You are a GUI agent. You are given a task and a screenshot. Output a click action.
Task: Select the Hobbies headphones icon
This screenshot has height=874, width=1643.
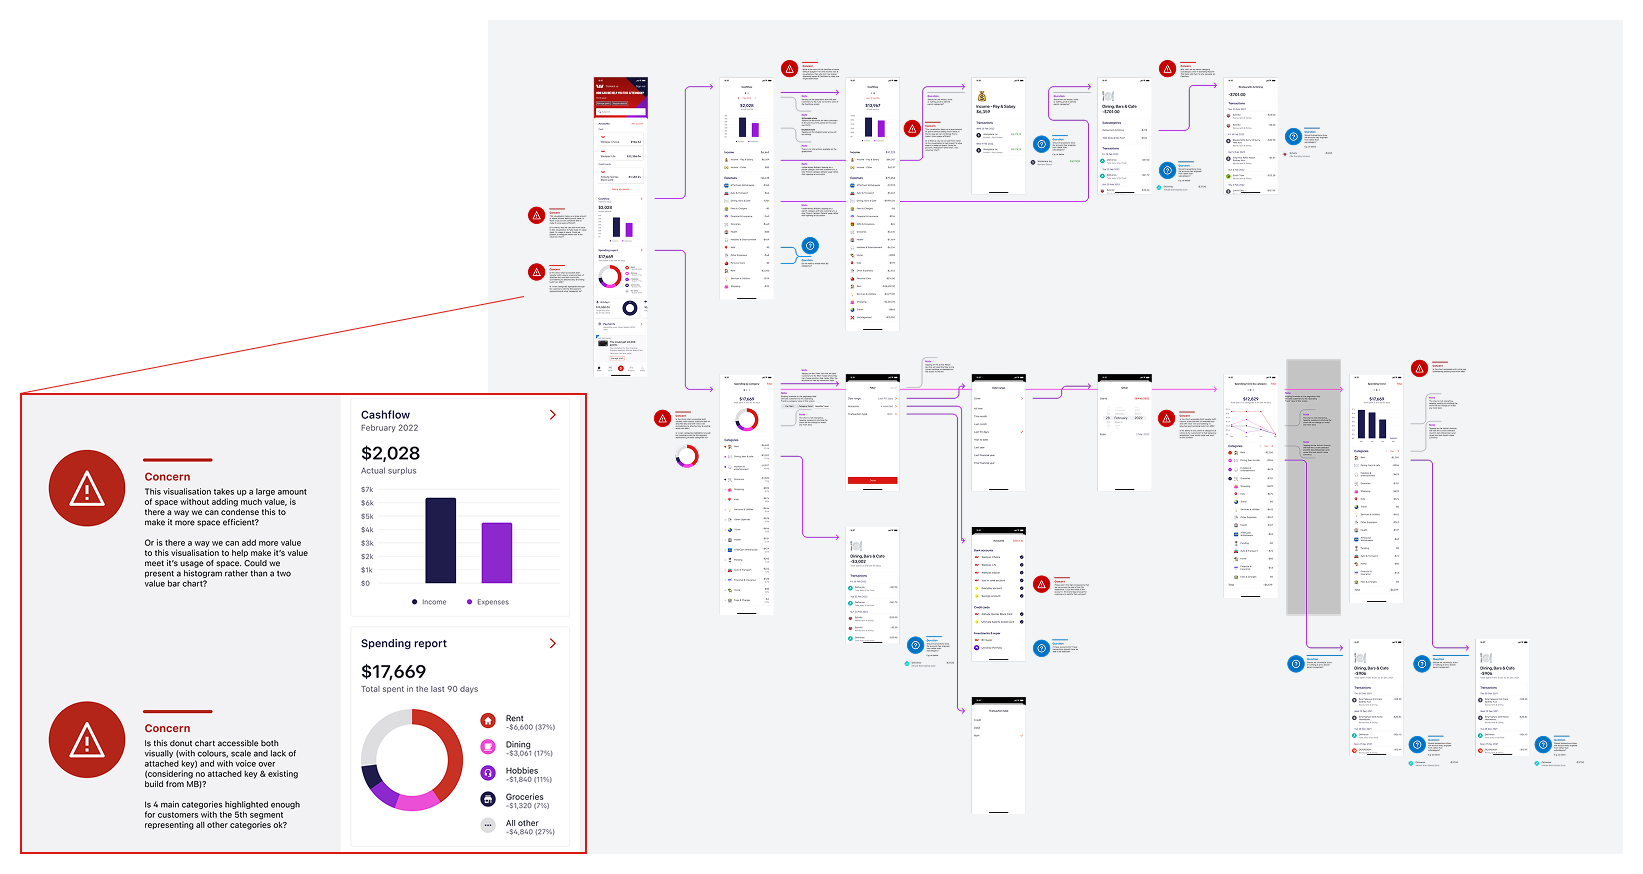click(487, 772)
